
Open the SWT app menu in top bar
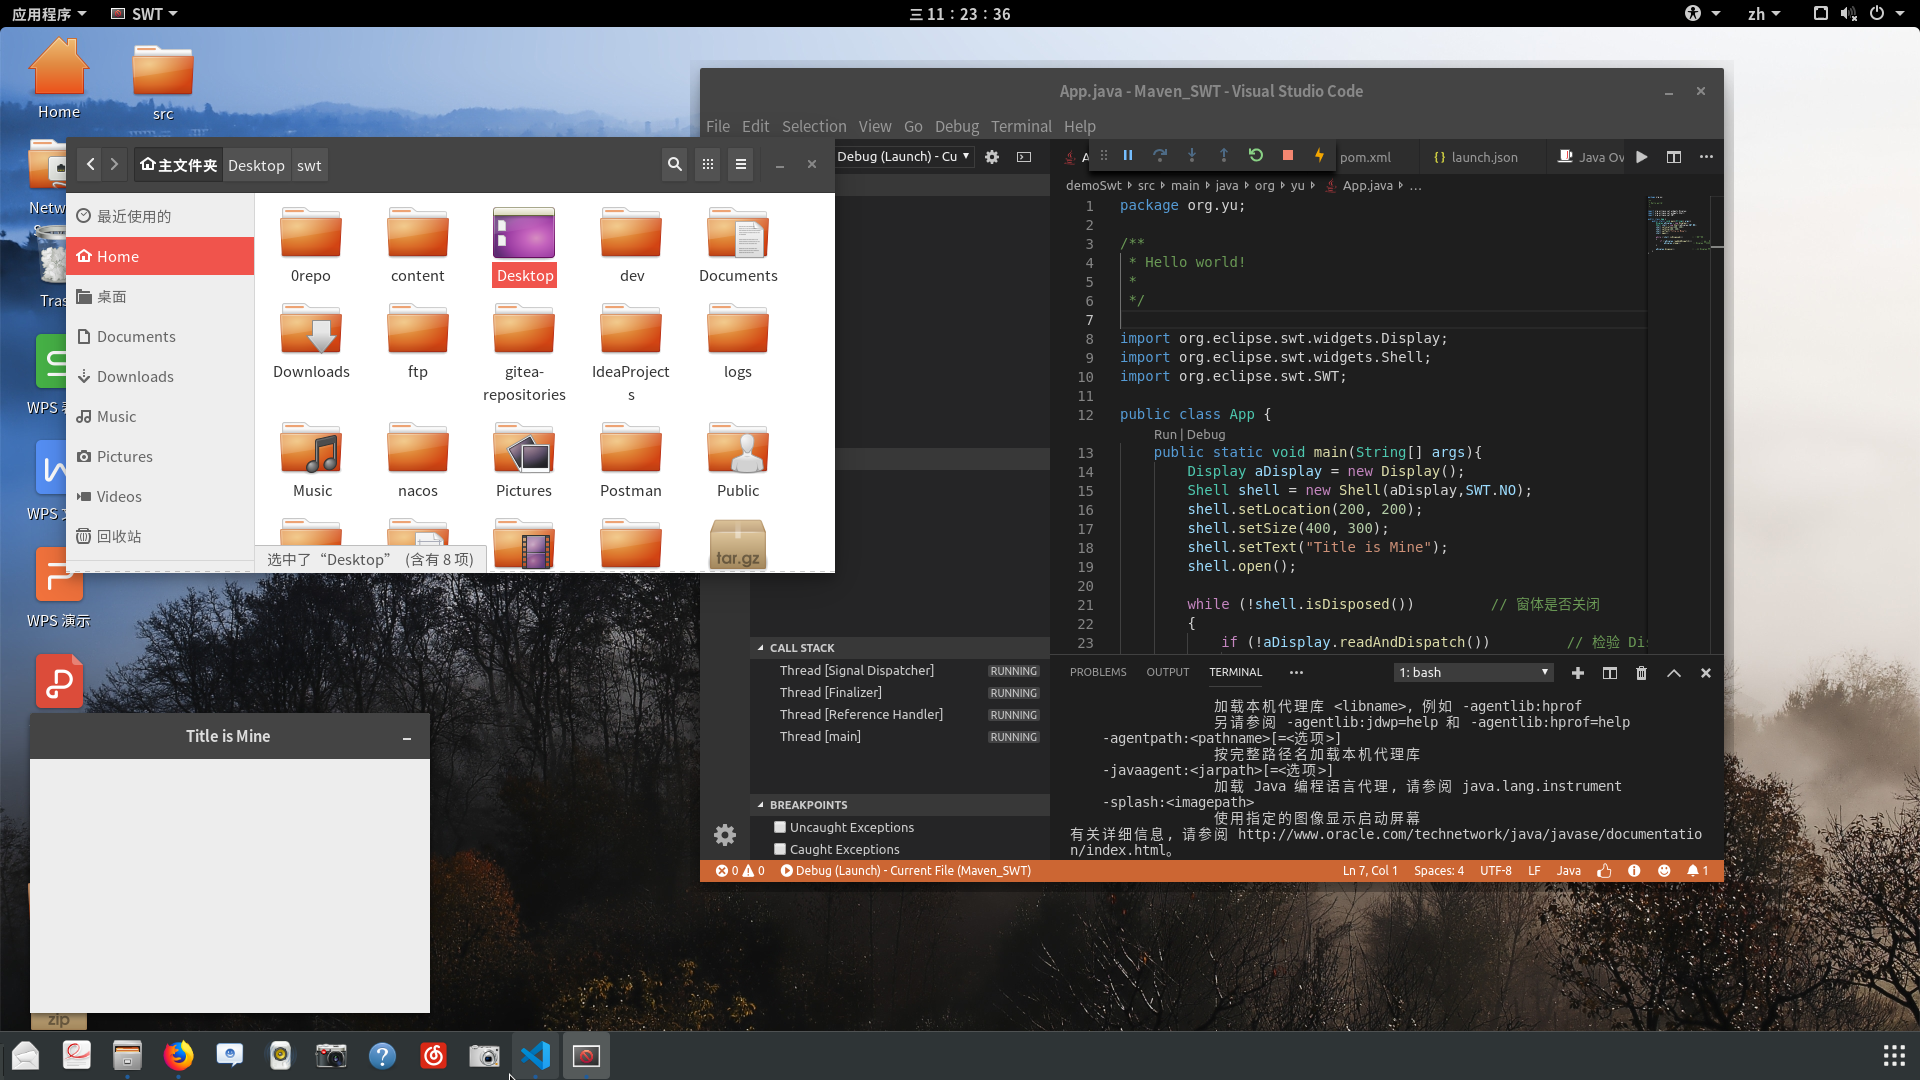pos(144,14)
